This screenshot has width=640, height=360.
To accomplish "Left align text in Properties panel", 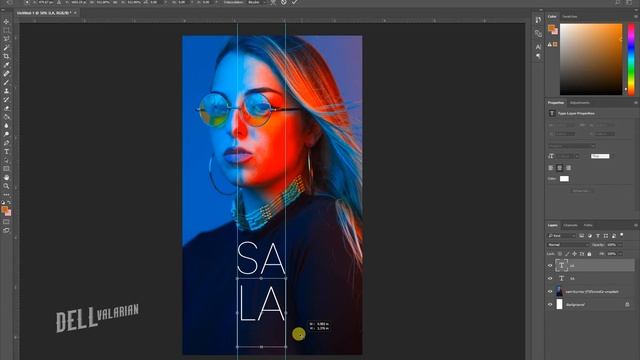I will [551, 168].
